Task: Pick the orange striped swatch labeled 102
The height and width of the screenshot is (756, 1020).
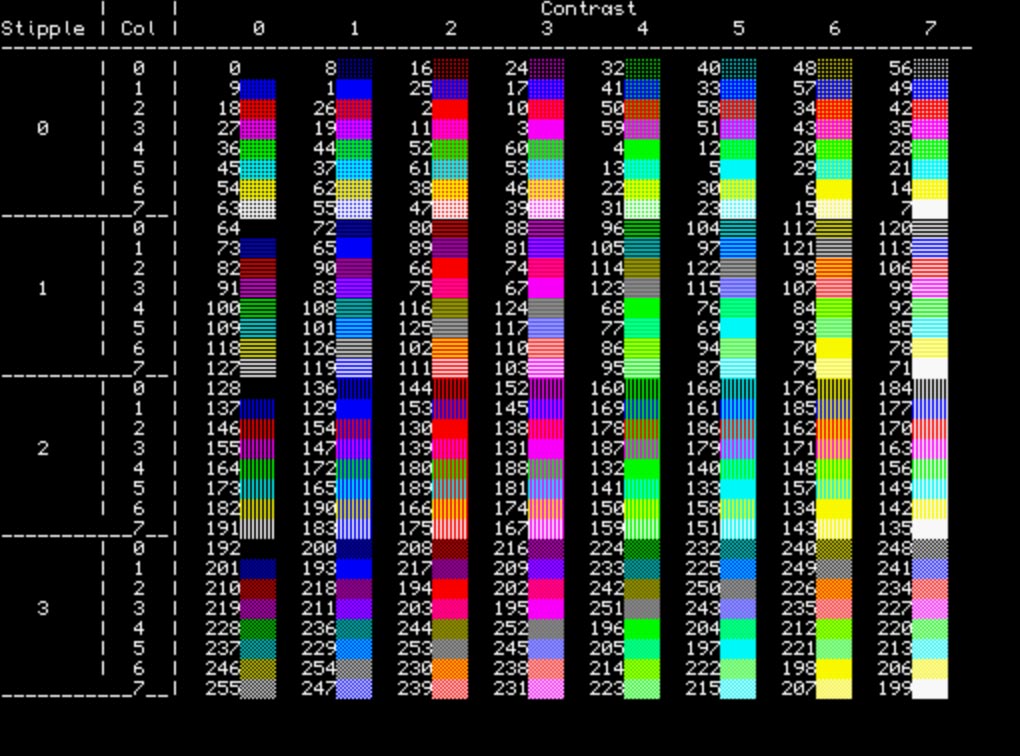Action: (x=450, y=349)
